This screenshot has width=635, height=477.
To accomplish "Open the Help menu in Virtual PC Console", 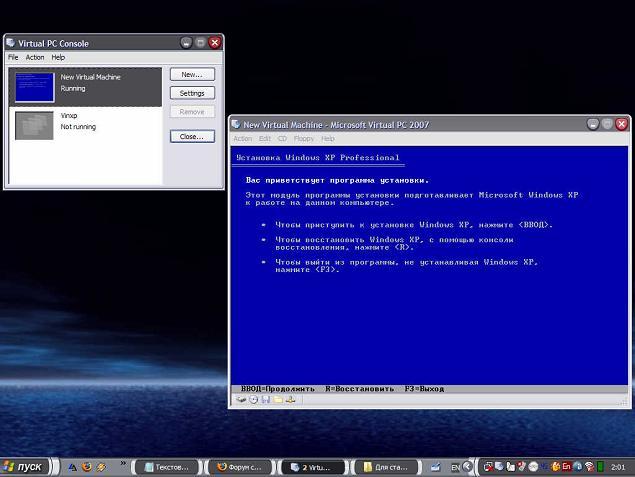I will (x=58, y=57).
